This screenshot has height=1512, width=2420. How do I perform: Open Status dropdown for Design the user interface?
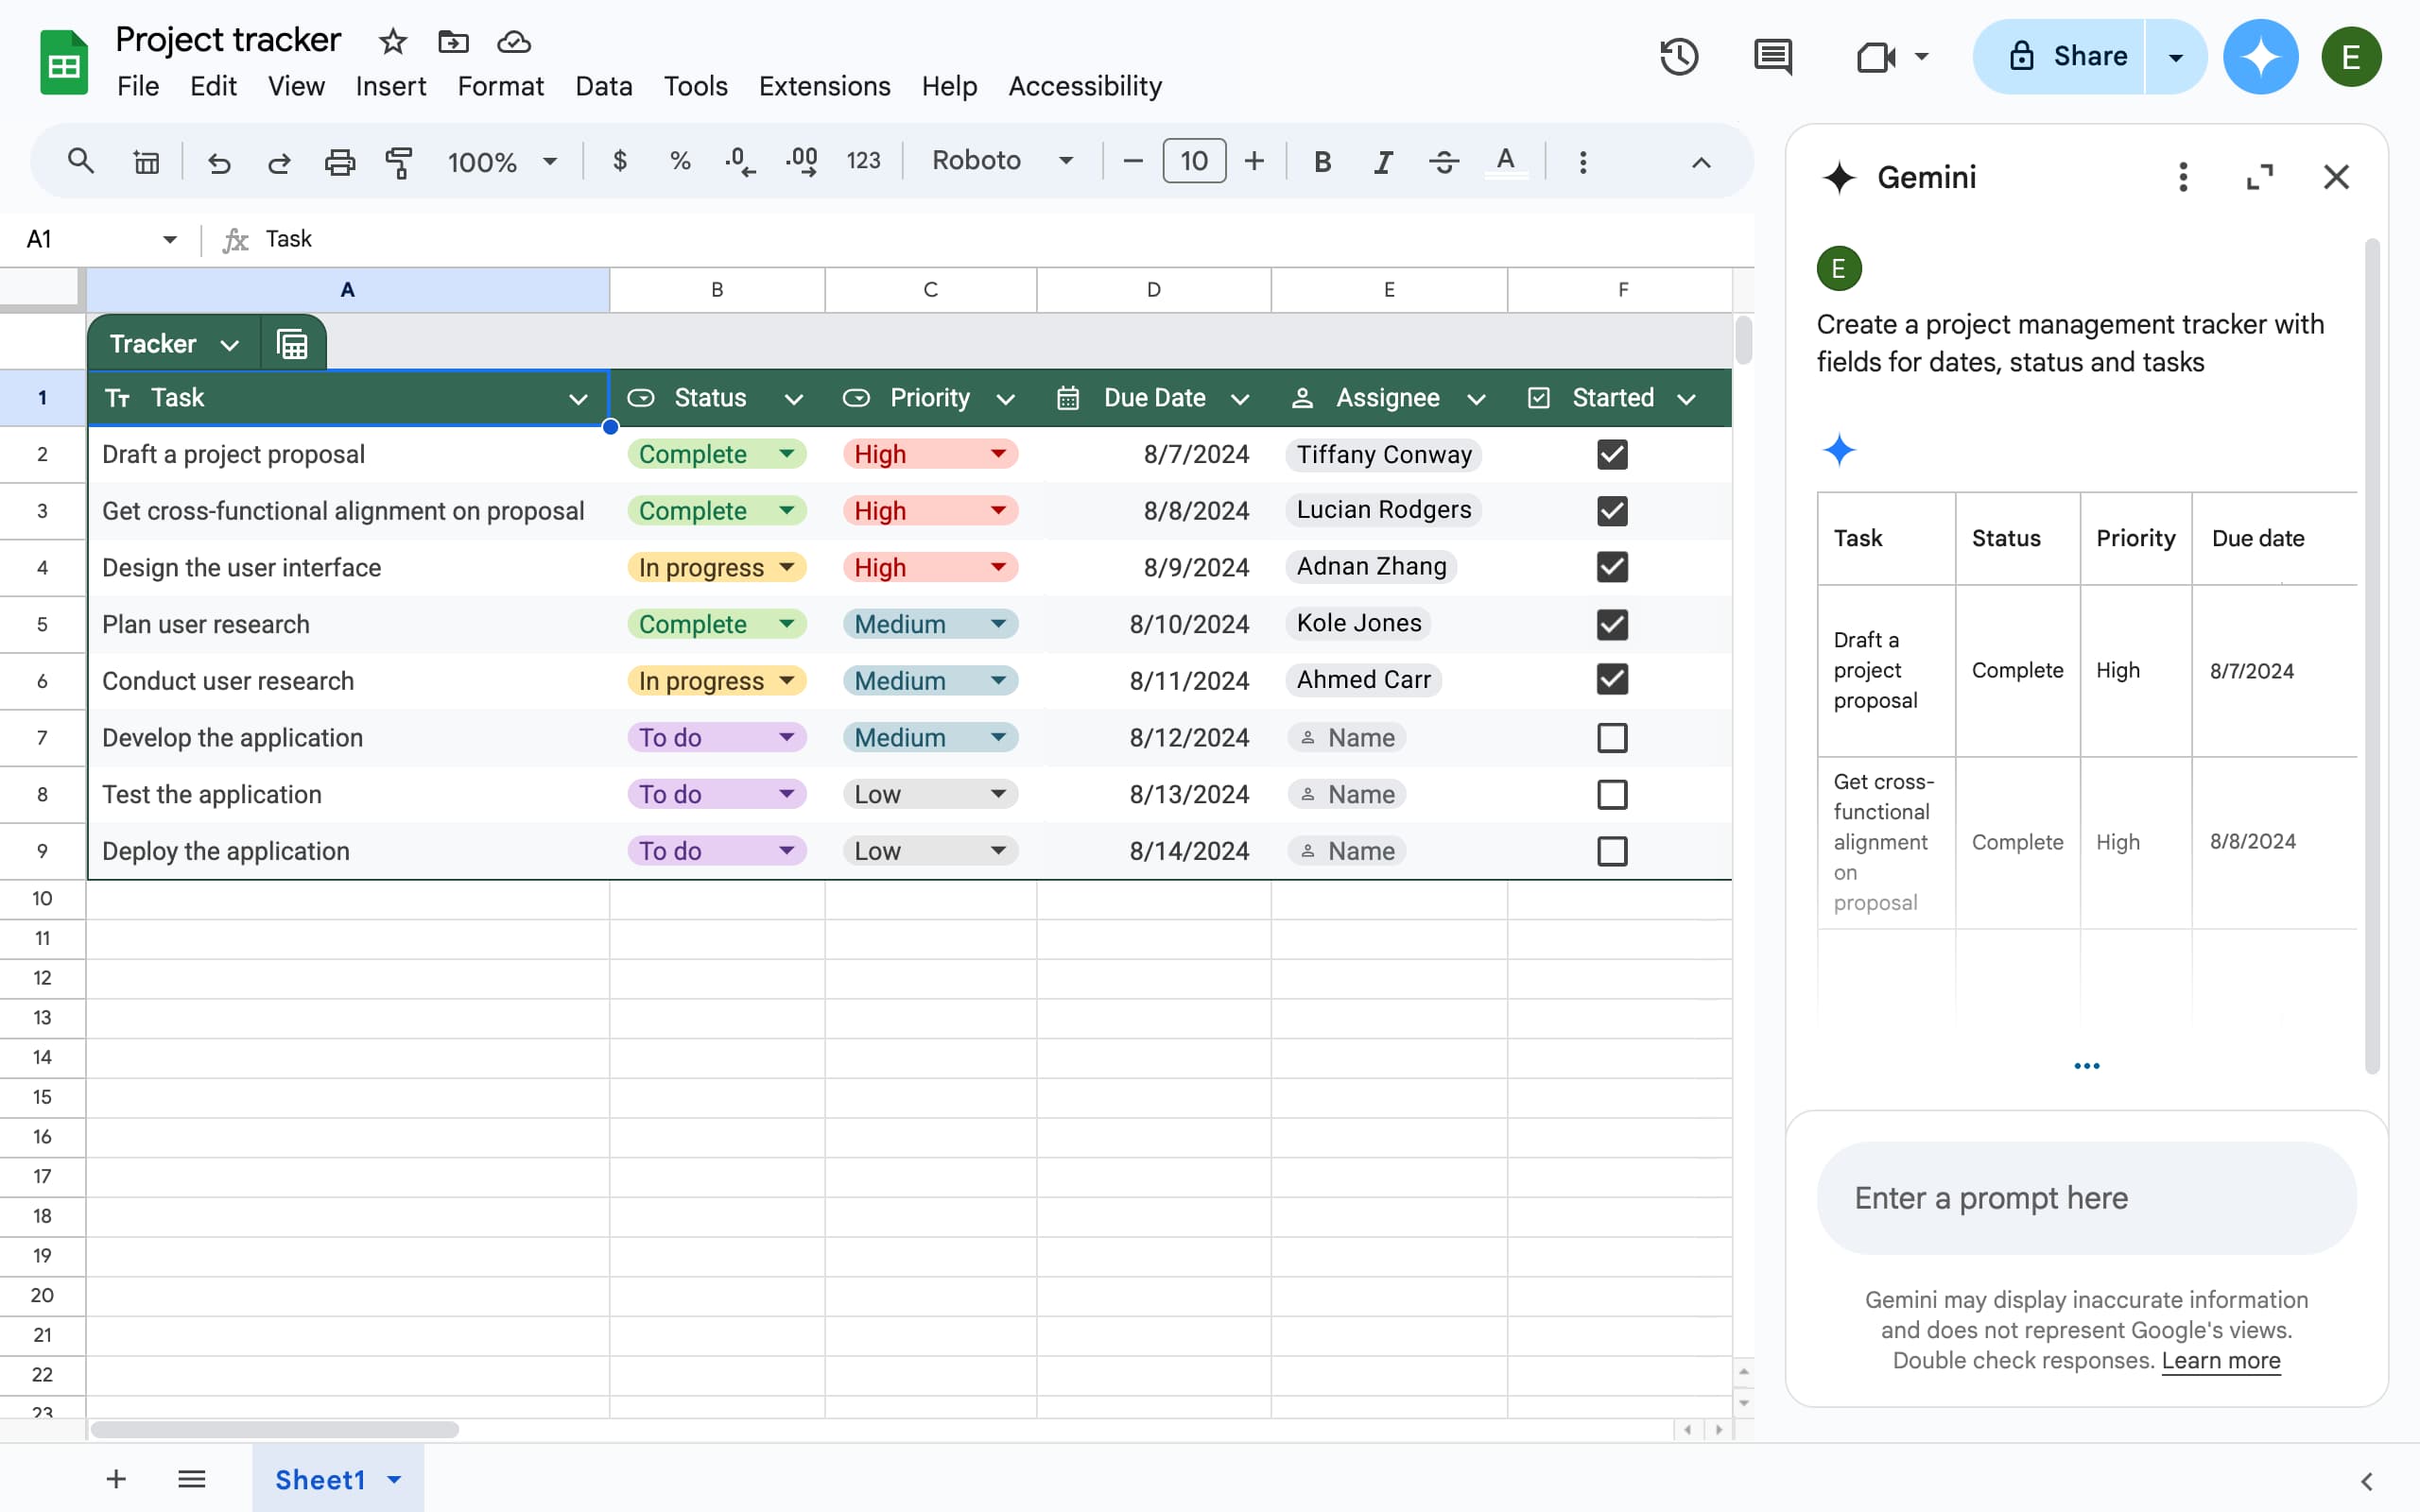coord(787,568)
